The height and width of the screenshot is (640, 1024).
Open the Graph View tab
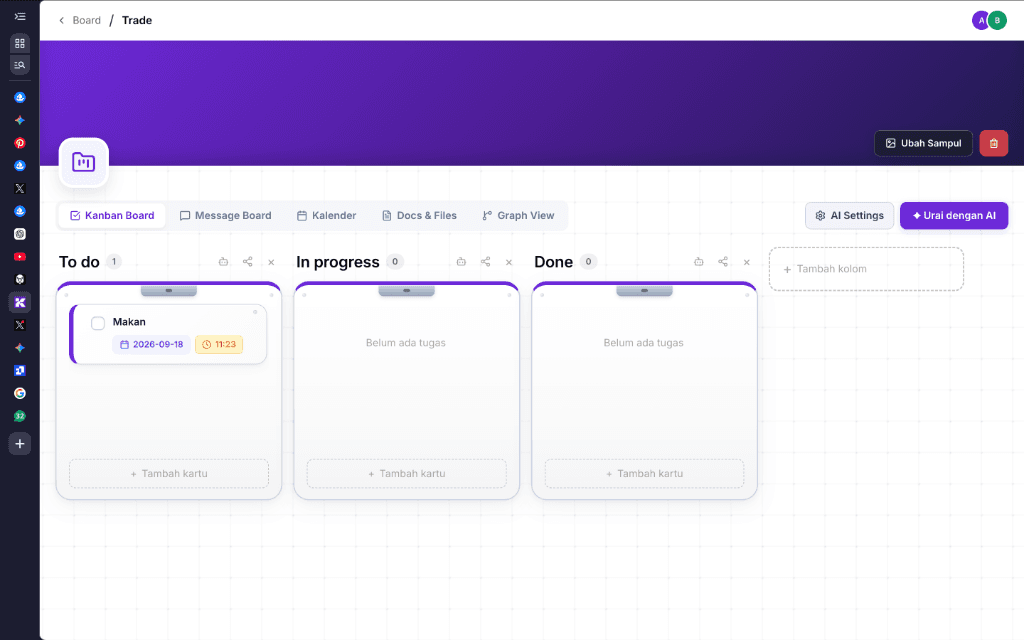pyautogui.click(x=518, y=216)
